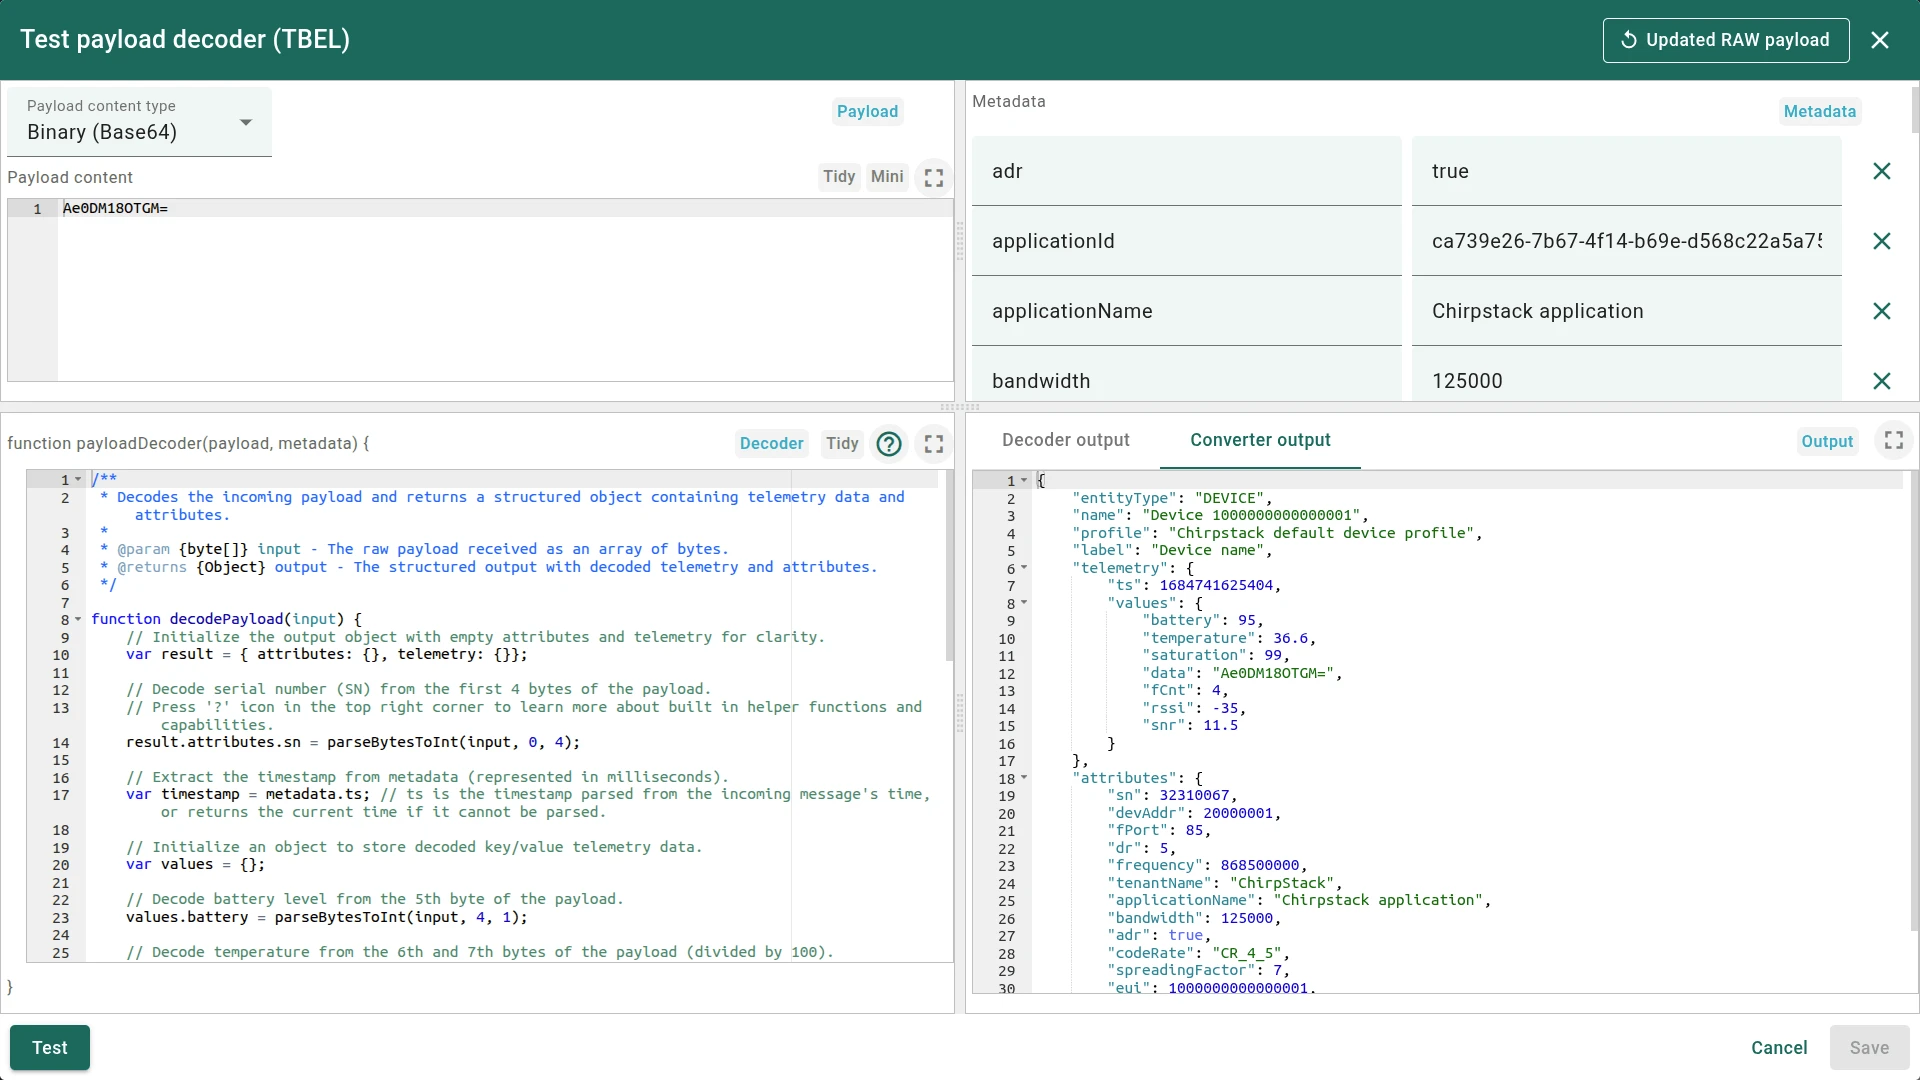Collapse values fold at output line 8
Image resolution: width=1920 pixels, height=1080 pixels.
(x=1024, y=603)
